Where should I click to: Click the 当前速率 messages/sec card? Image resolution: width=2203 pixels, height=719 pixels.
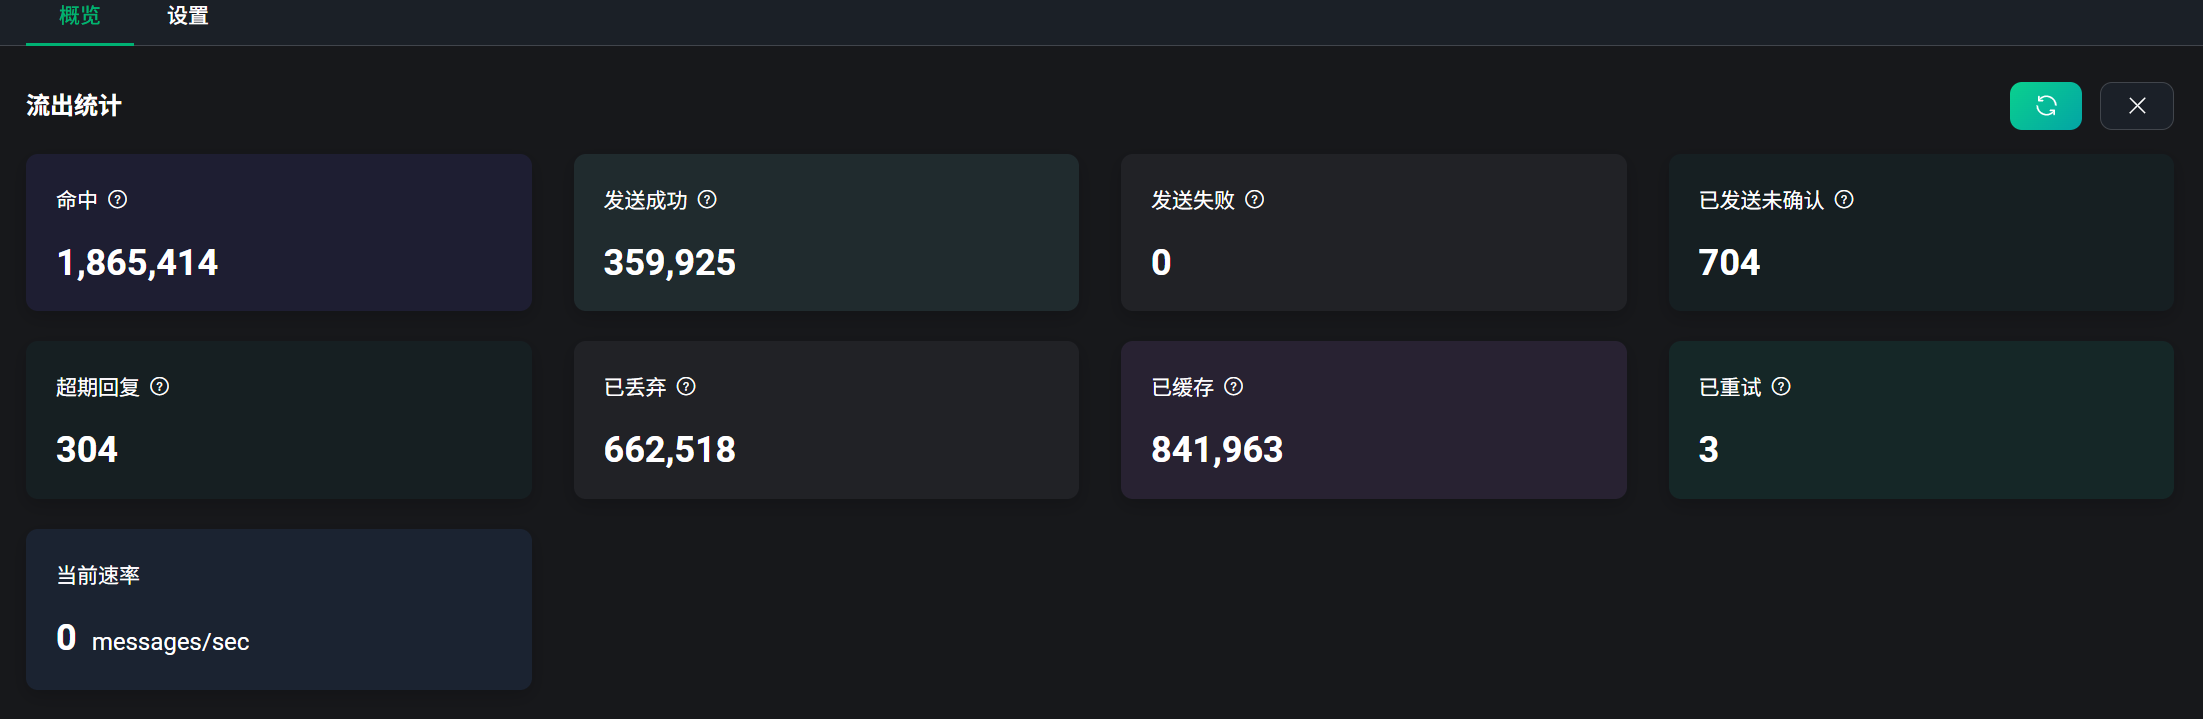(278, 609)
